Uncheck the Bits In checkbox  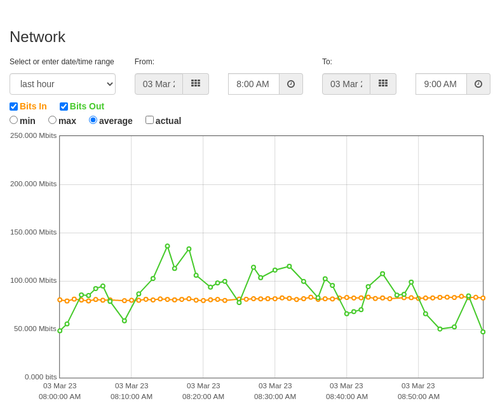click(14, 106)
